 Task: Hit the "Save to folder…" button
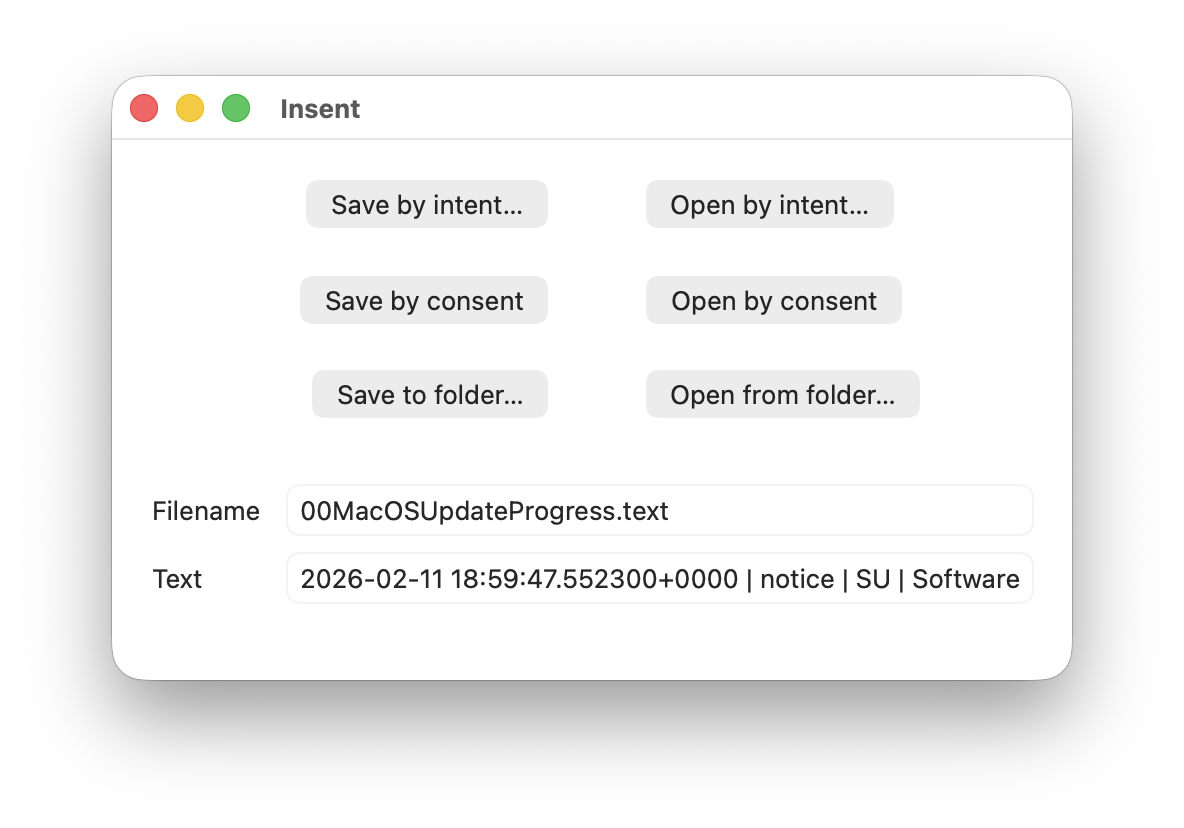[430, 395]
